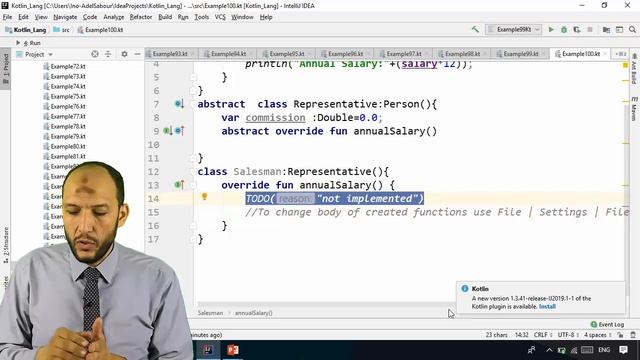The image size is (640, 360).
Task: Click IntelliJ IDEA icon in taskbar
Action: pyautogui.click(x=208, y=350)
